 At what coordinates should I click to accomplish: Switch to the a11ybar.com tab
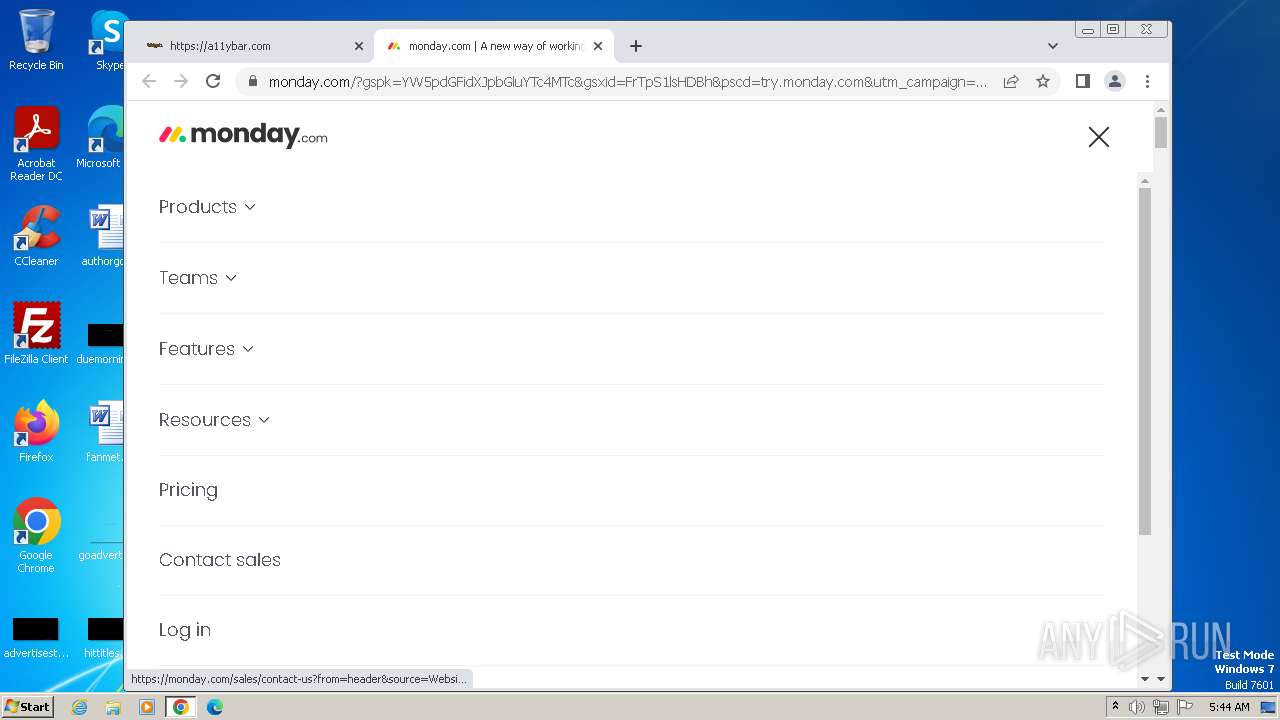[x=250, y=46]
